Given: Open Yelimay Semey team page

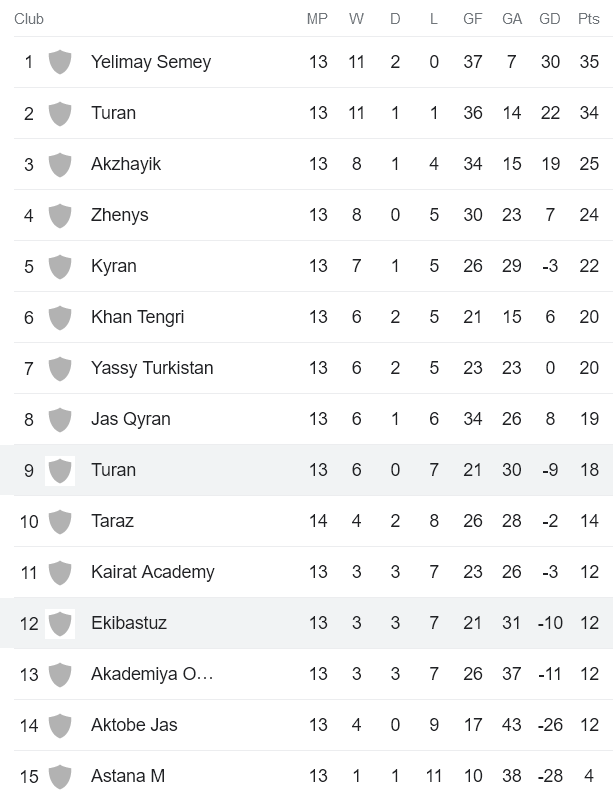Looking at the screenshot, I should (x=151, y=62).
